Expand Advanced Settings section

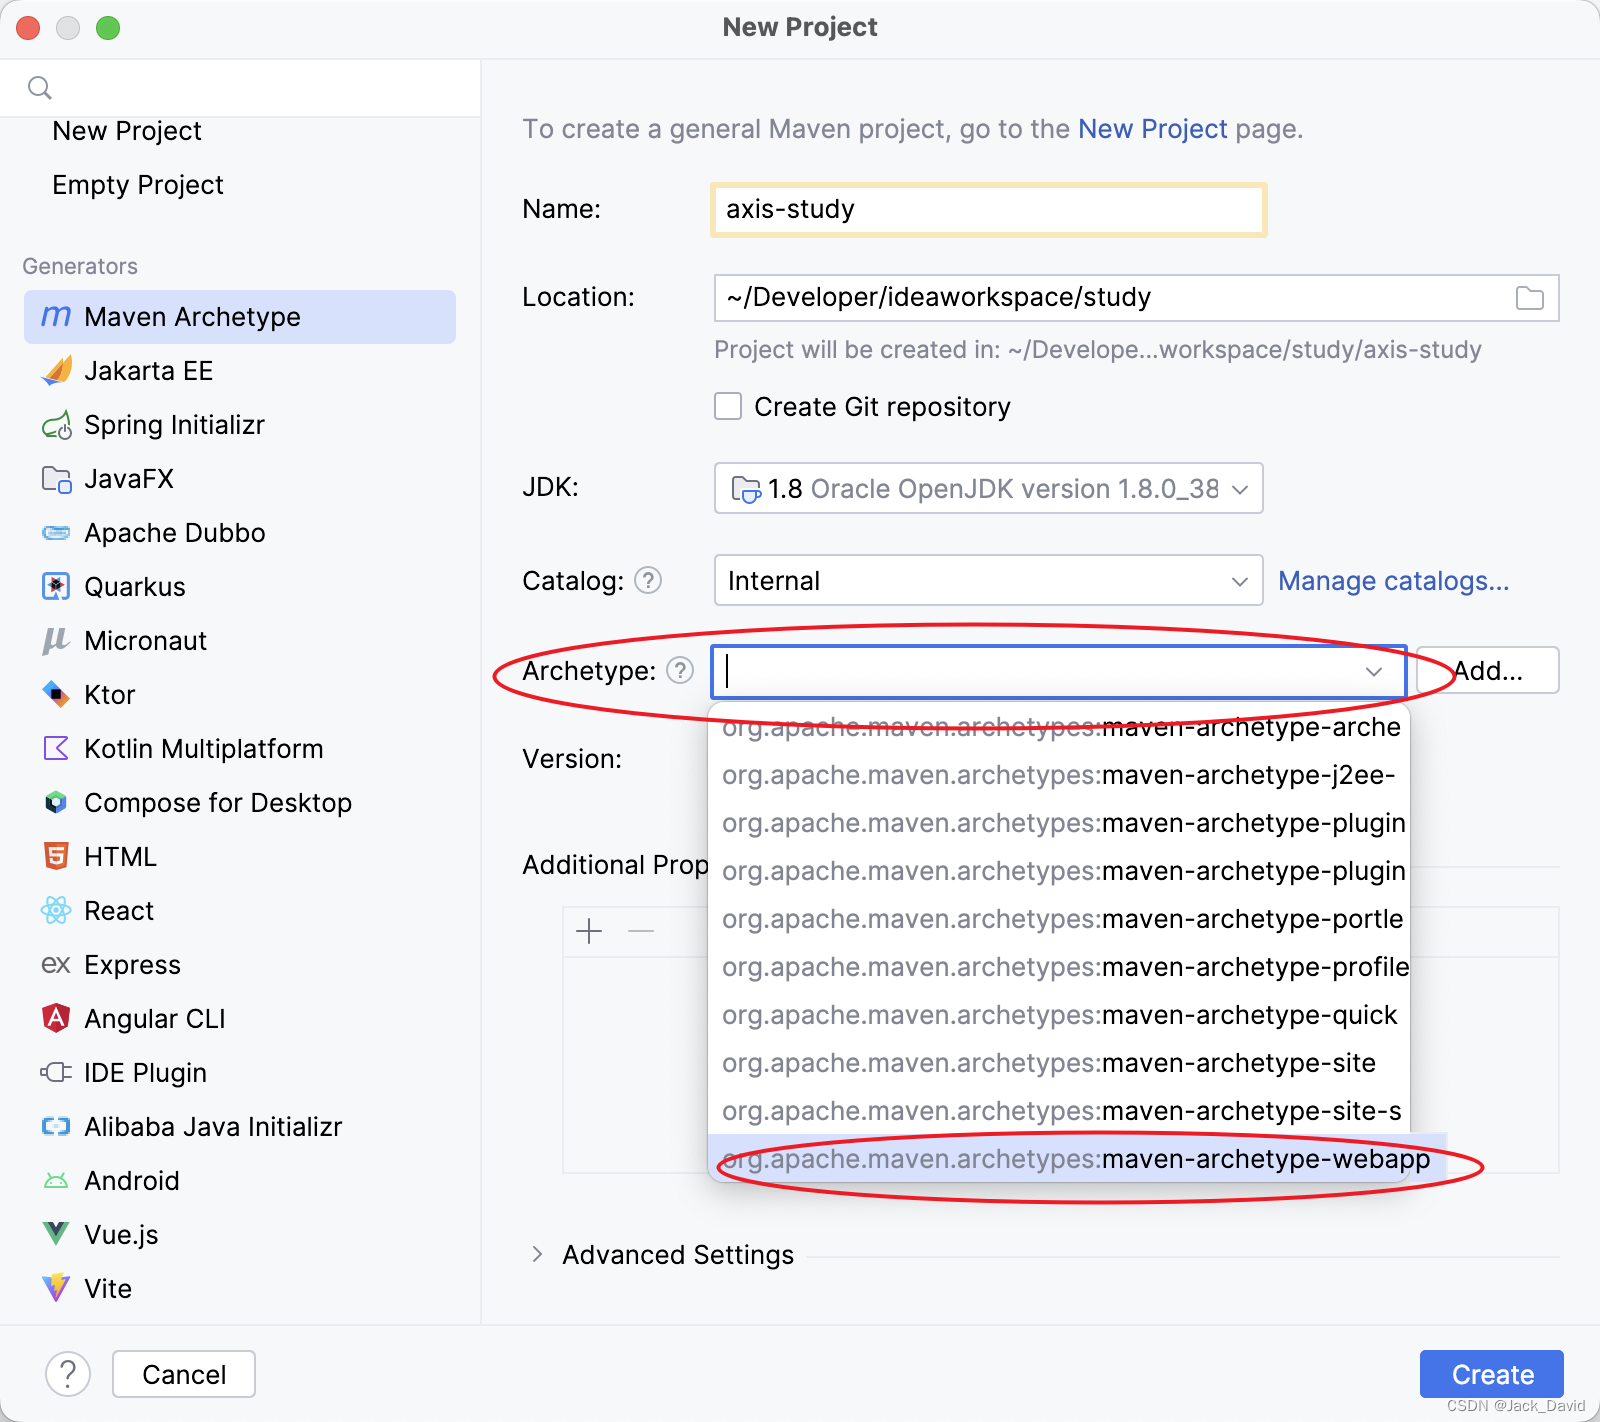coord(537,1254)
